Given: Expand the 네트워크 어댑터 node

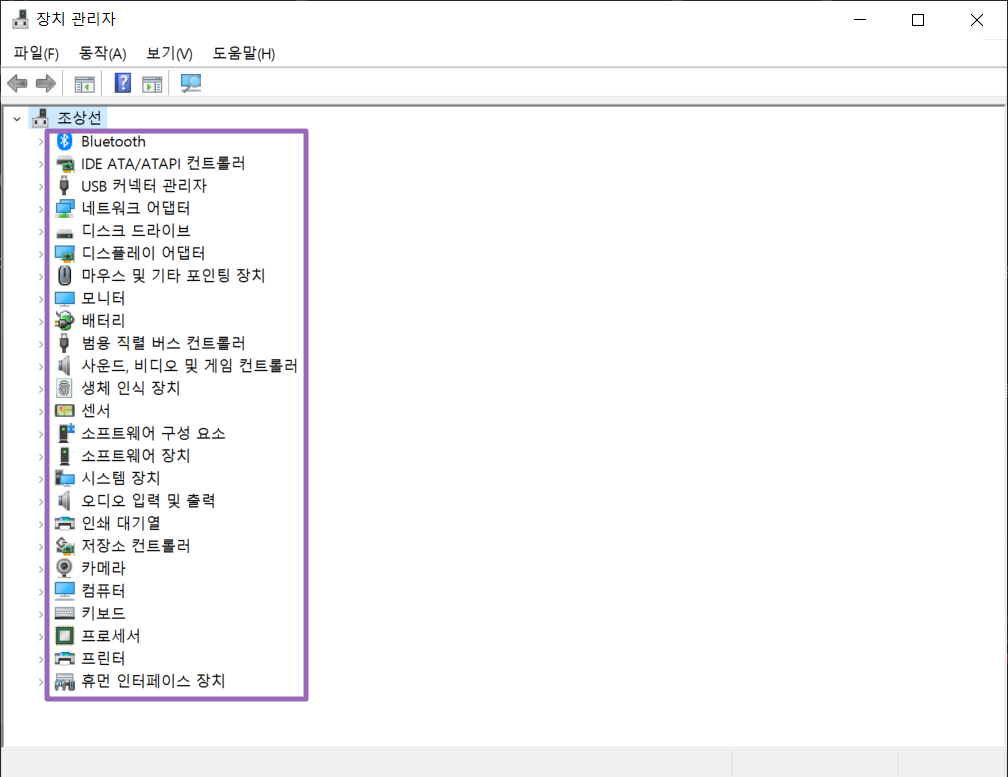Looking at the screenshot, I should point(41,209).
